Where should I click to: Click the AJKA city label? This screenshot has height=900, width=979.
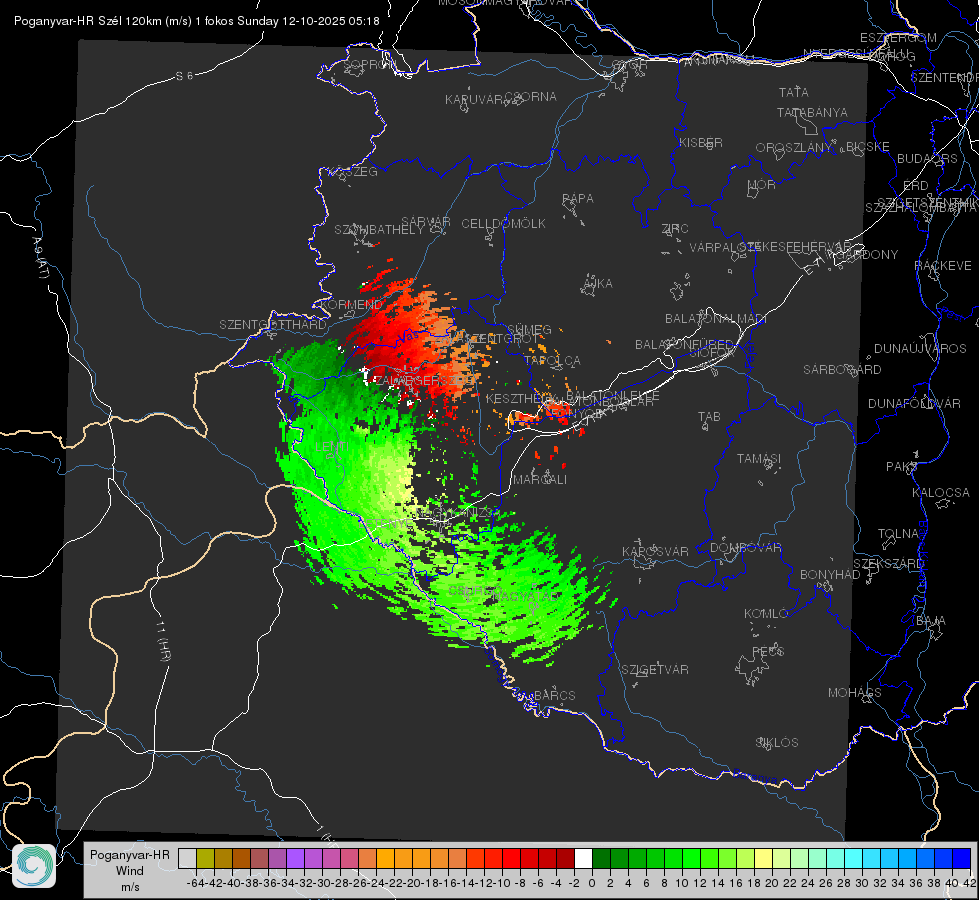coord(598,283)
